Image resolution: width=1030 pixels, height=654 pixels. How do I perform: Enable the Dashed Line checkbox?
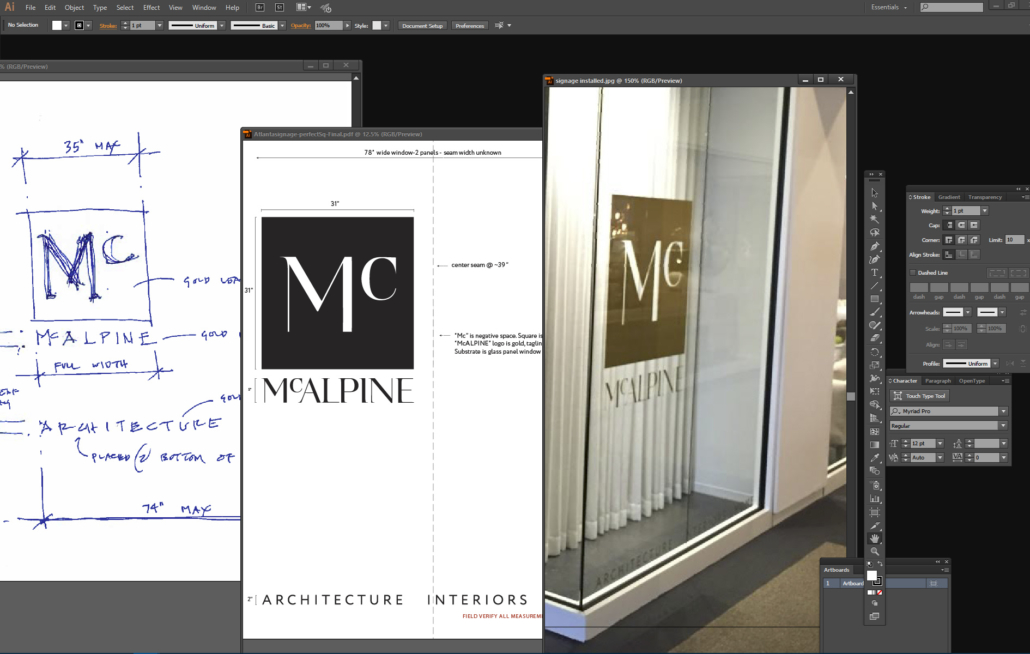(x=912, y=272)
